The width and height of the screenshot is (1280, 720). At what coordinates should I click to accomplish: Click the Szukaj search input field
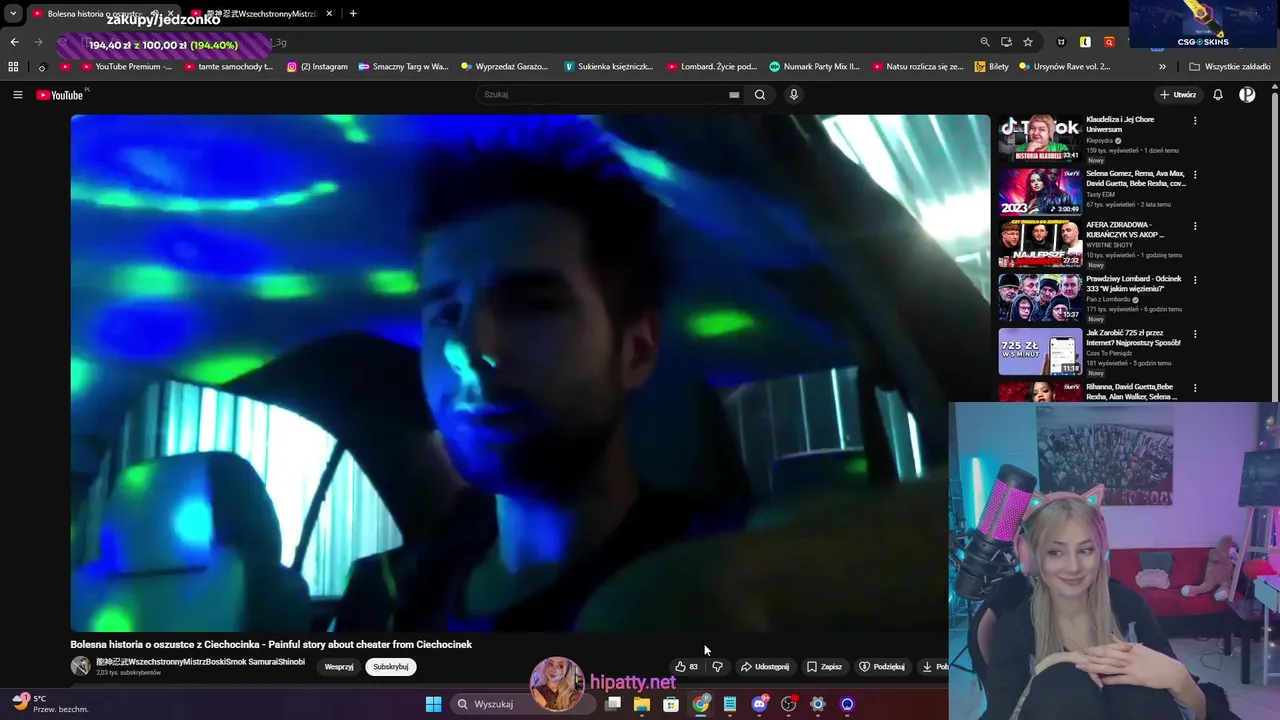tap(604, 95)
